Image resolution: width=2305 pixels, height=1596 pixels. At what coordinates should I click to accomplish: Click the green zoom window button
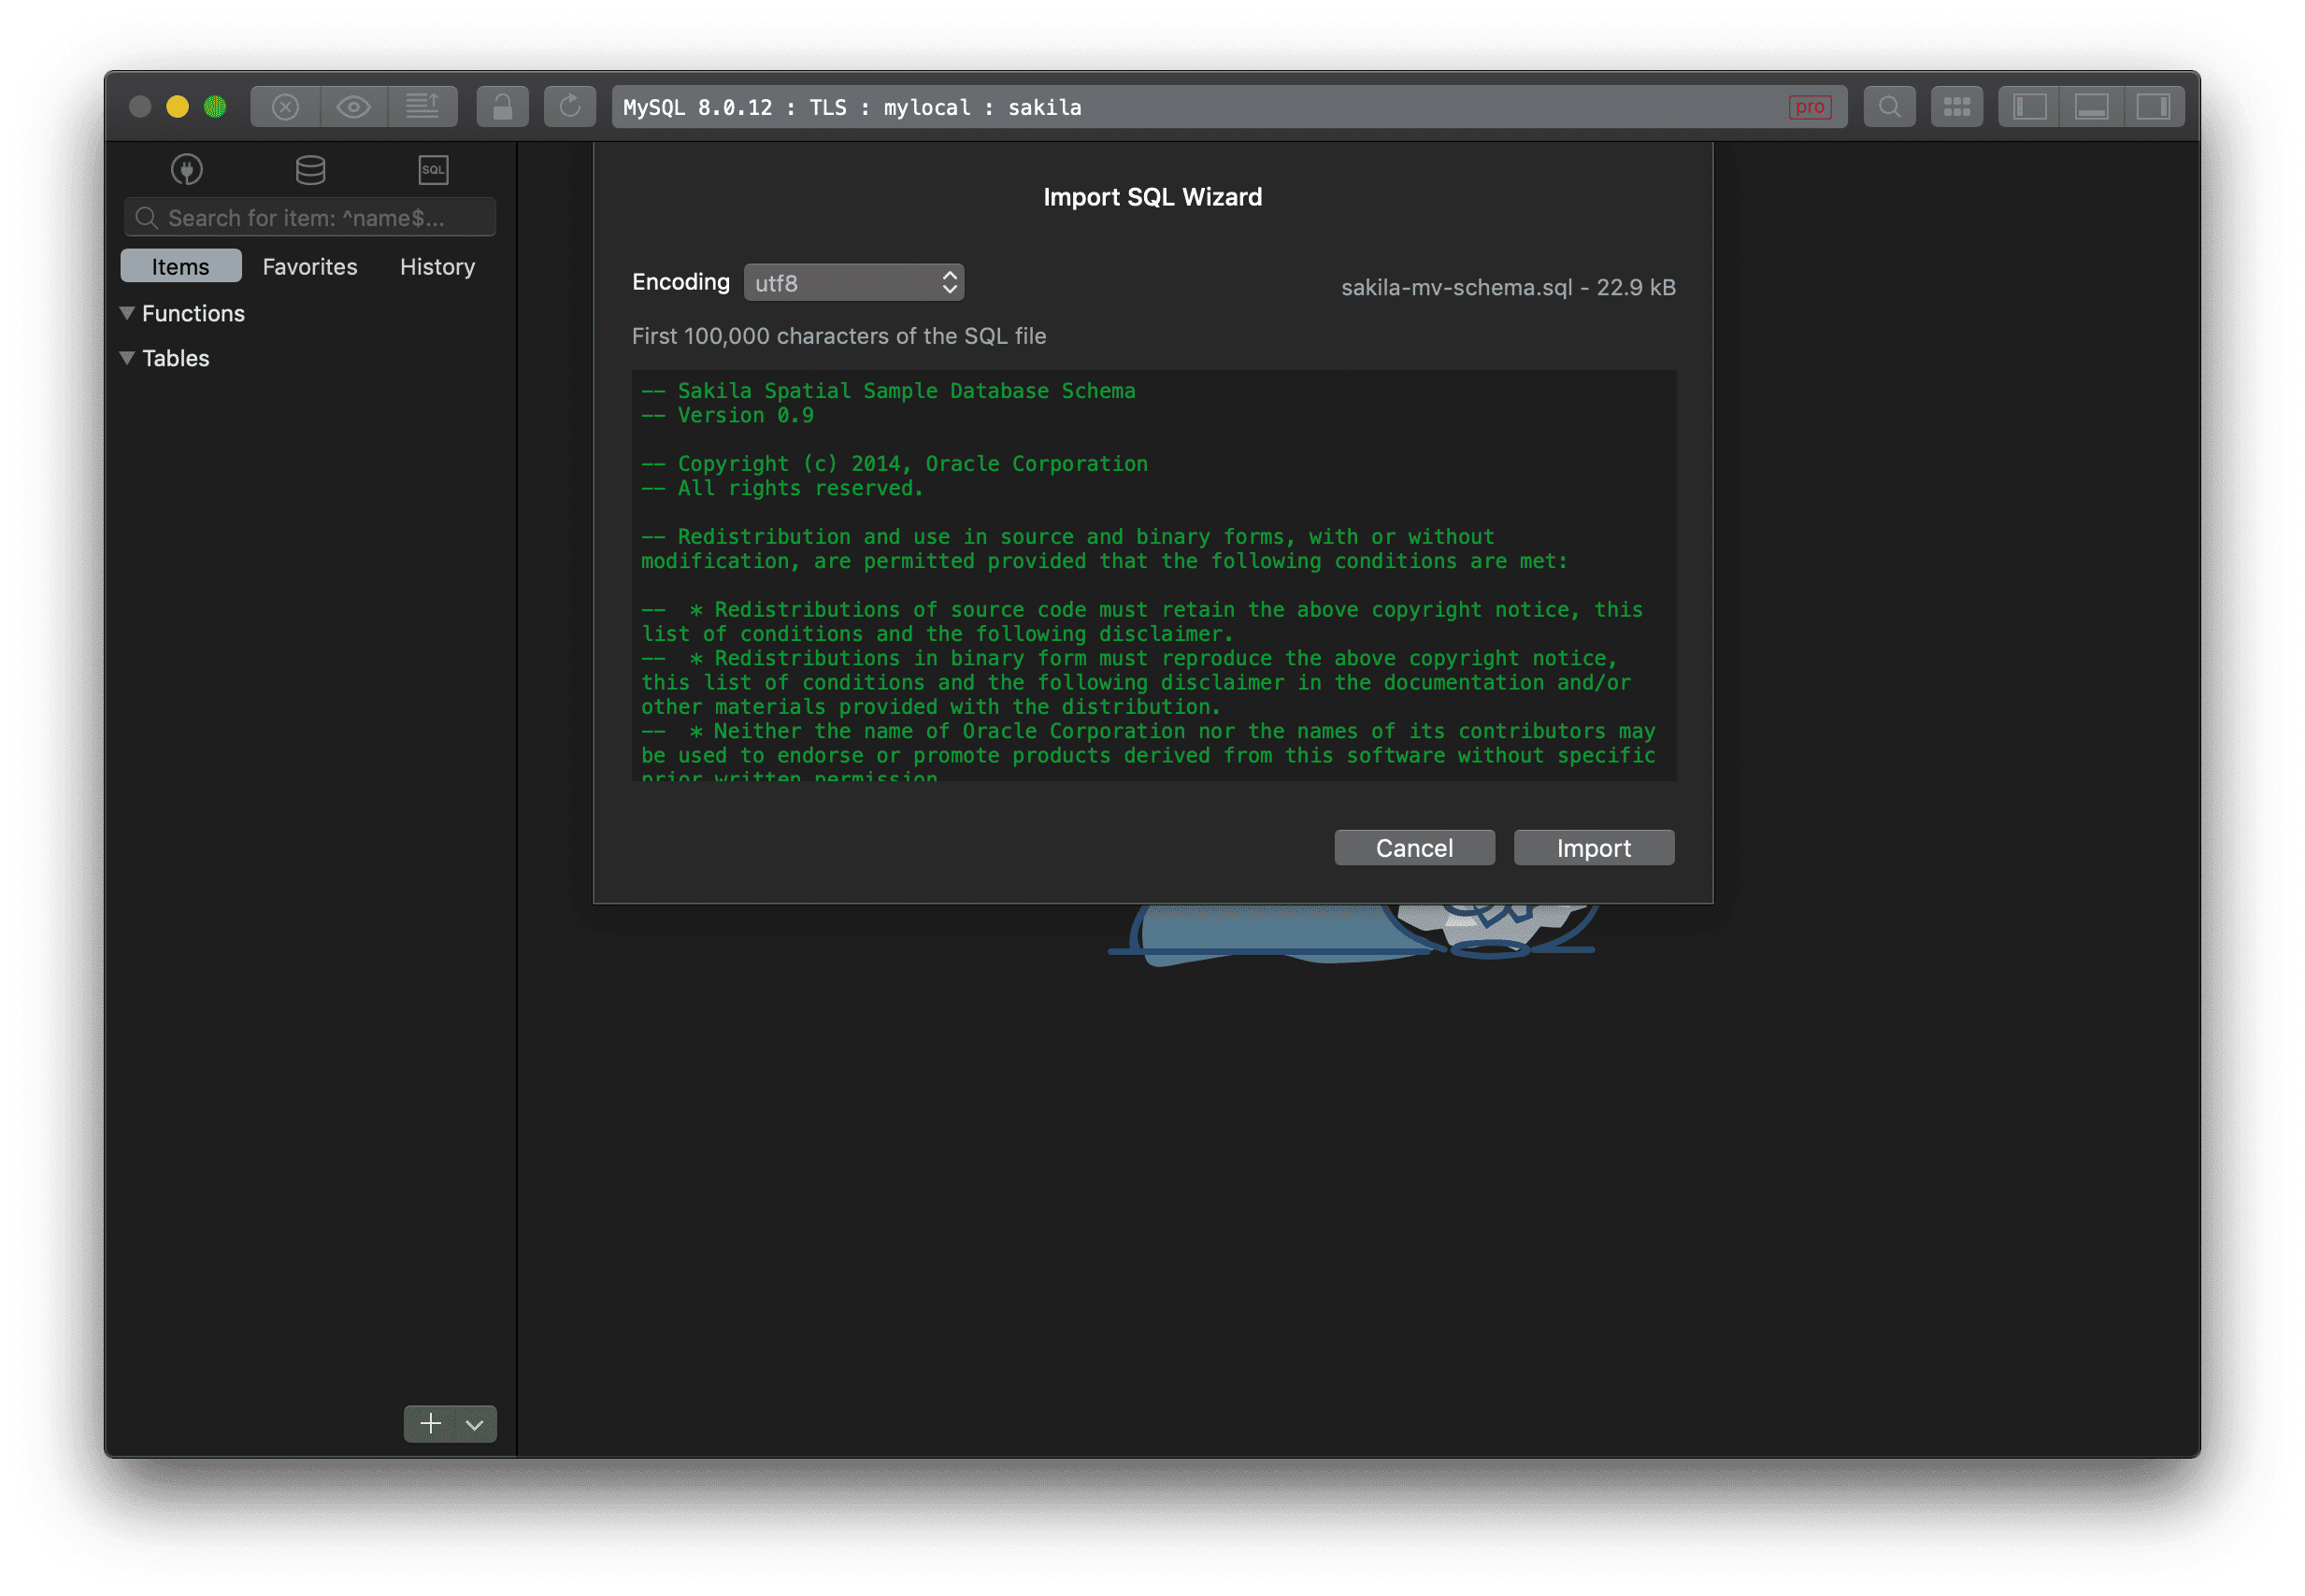pyautogui.click(x=215, y=107)
